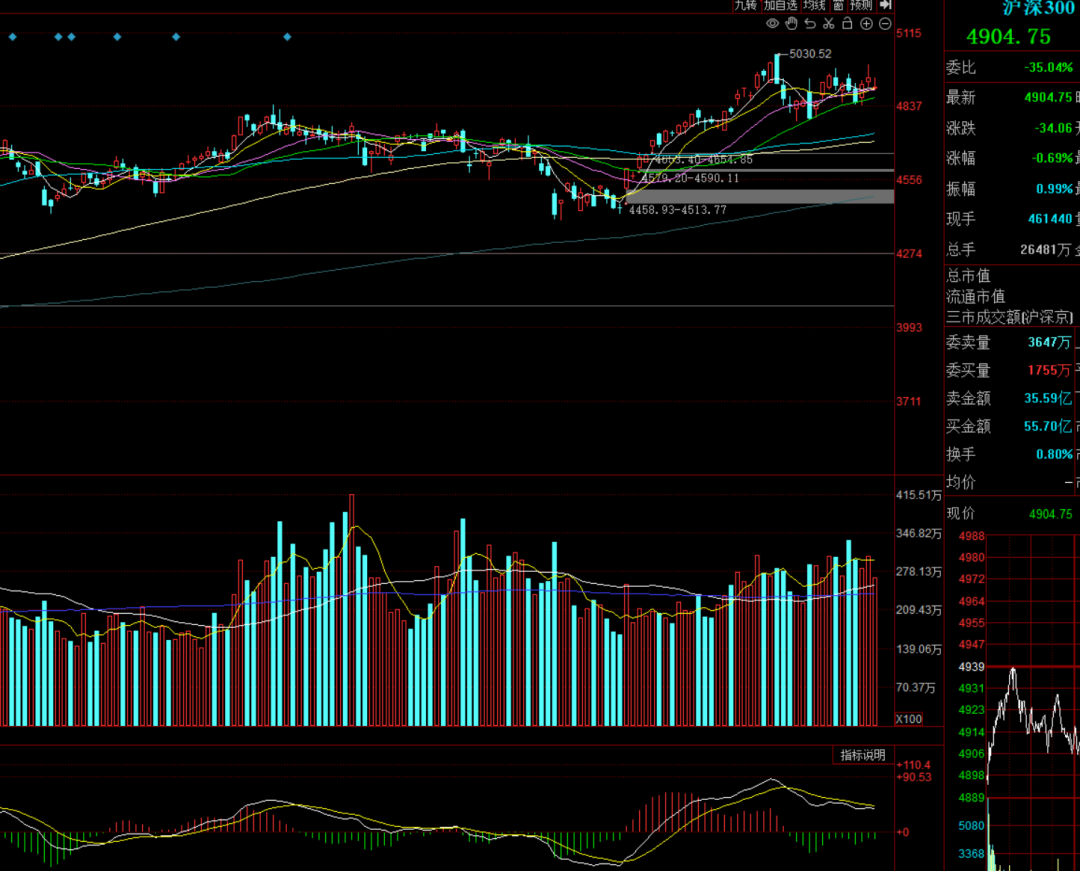Click the rightmost blue diamond event marker
This screenshot has width=1080, height=871.
287,36
